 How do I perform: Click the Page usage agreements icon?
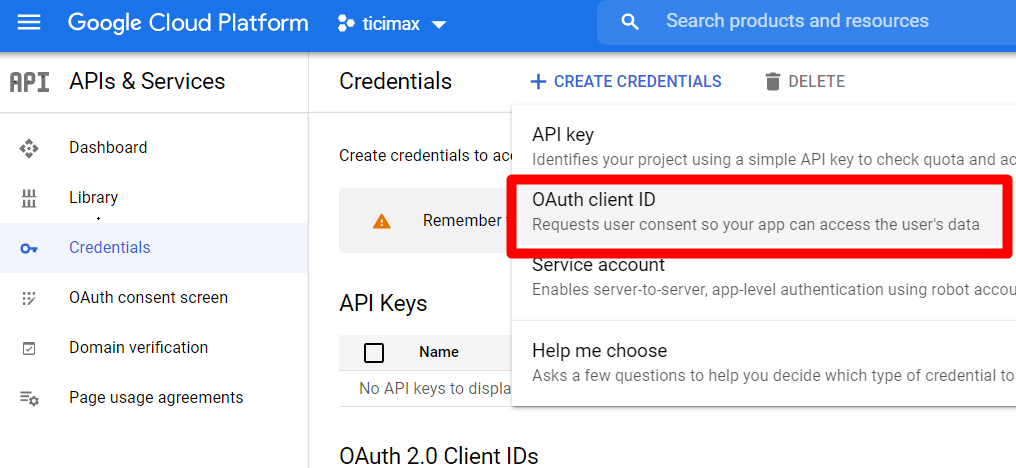click(29, 398)
